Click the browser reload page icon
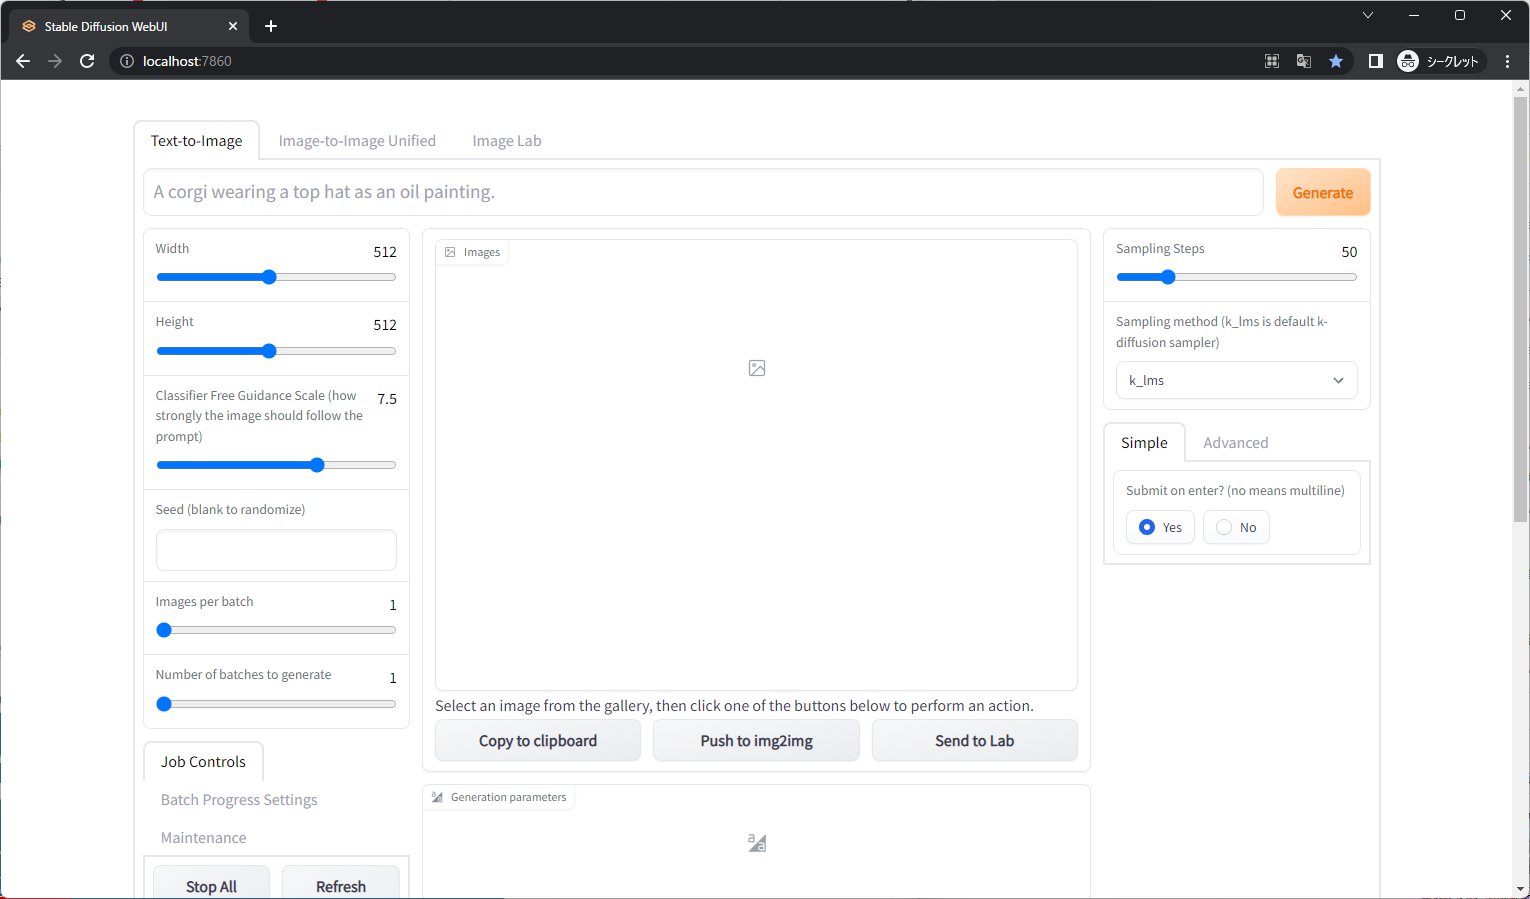1530x899 pixels. tap(87, 61)
